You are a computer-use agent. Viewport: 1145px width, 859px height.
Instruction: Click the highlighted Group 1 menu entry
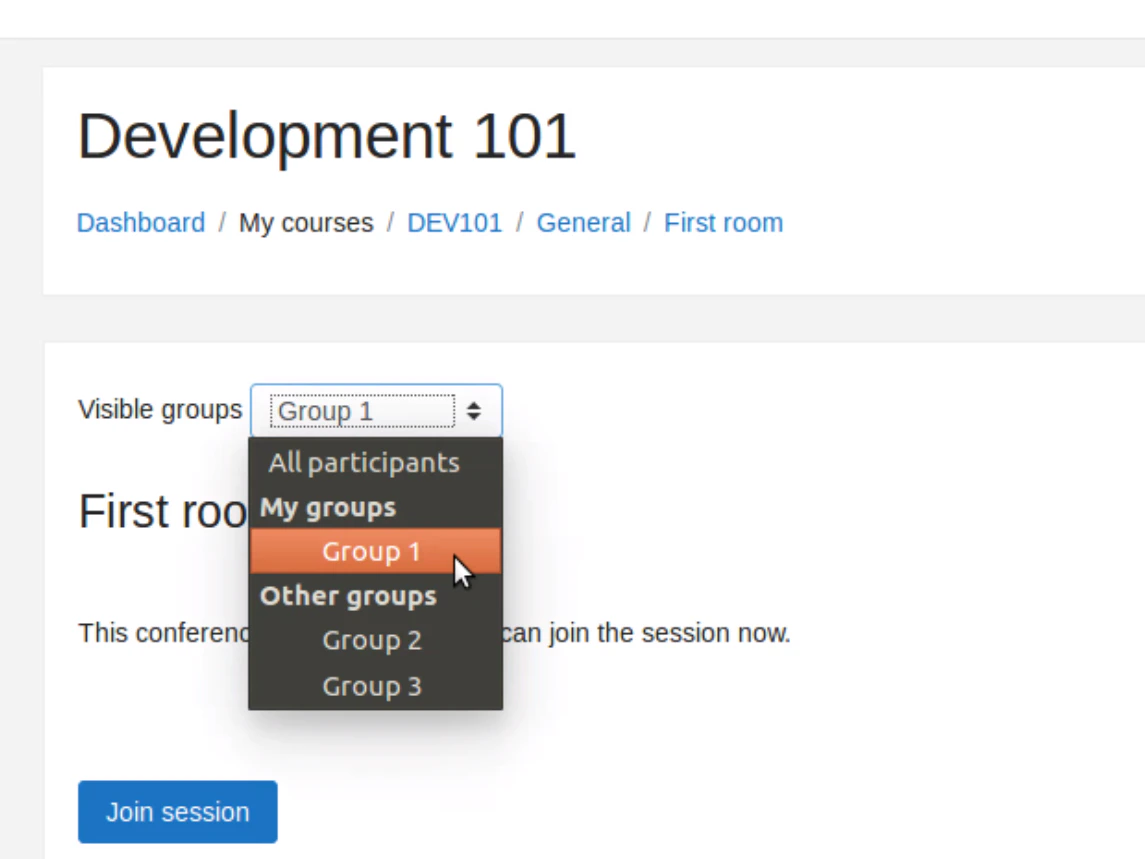370,551
